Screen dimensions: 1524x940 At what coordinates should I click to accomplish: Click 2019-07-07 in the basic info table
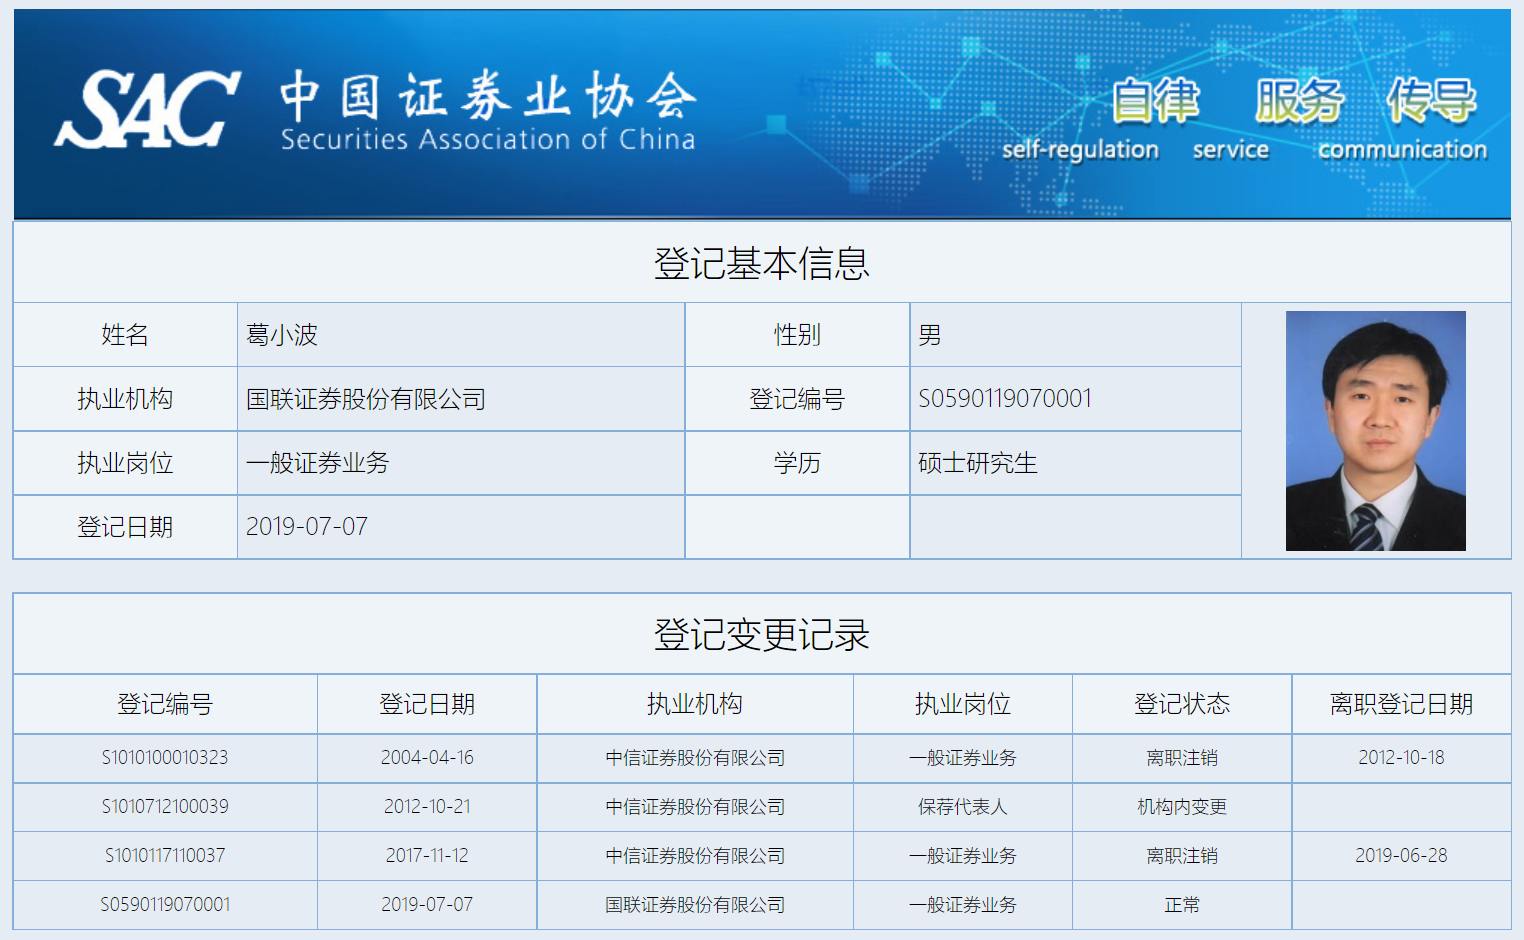pos(307,527)
